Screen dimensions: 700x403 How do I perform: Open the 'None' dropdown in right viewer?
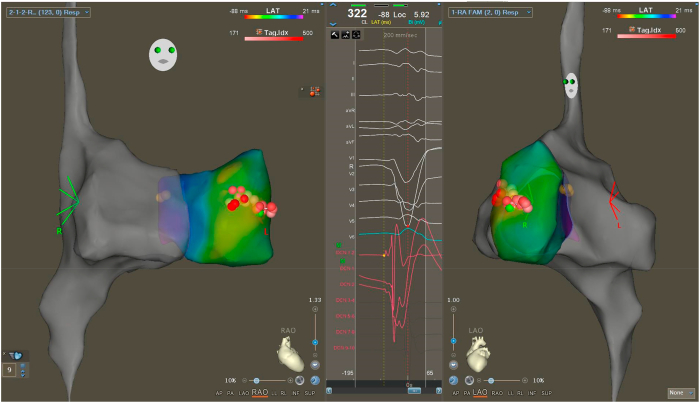coord(681,393)
